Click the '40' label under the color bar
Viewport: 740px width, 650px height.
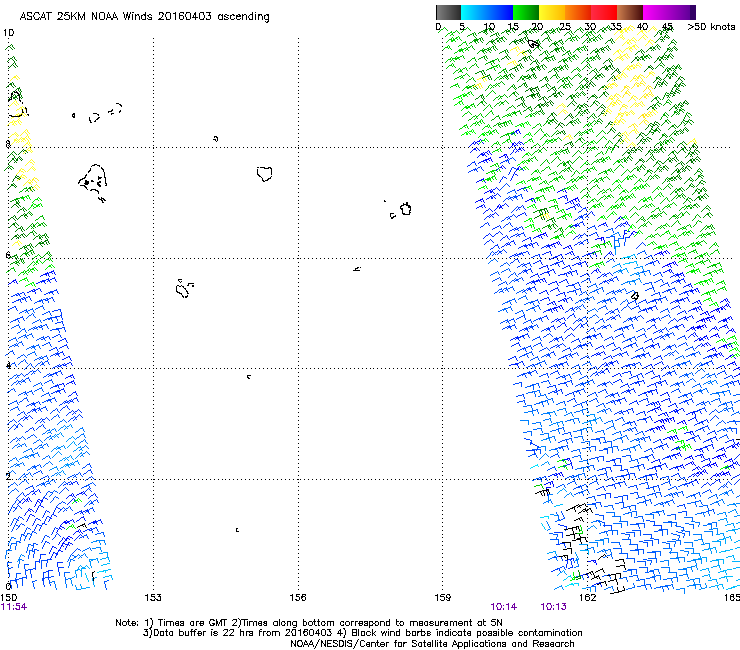click(642, 27)
